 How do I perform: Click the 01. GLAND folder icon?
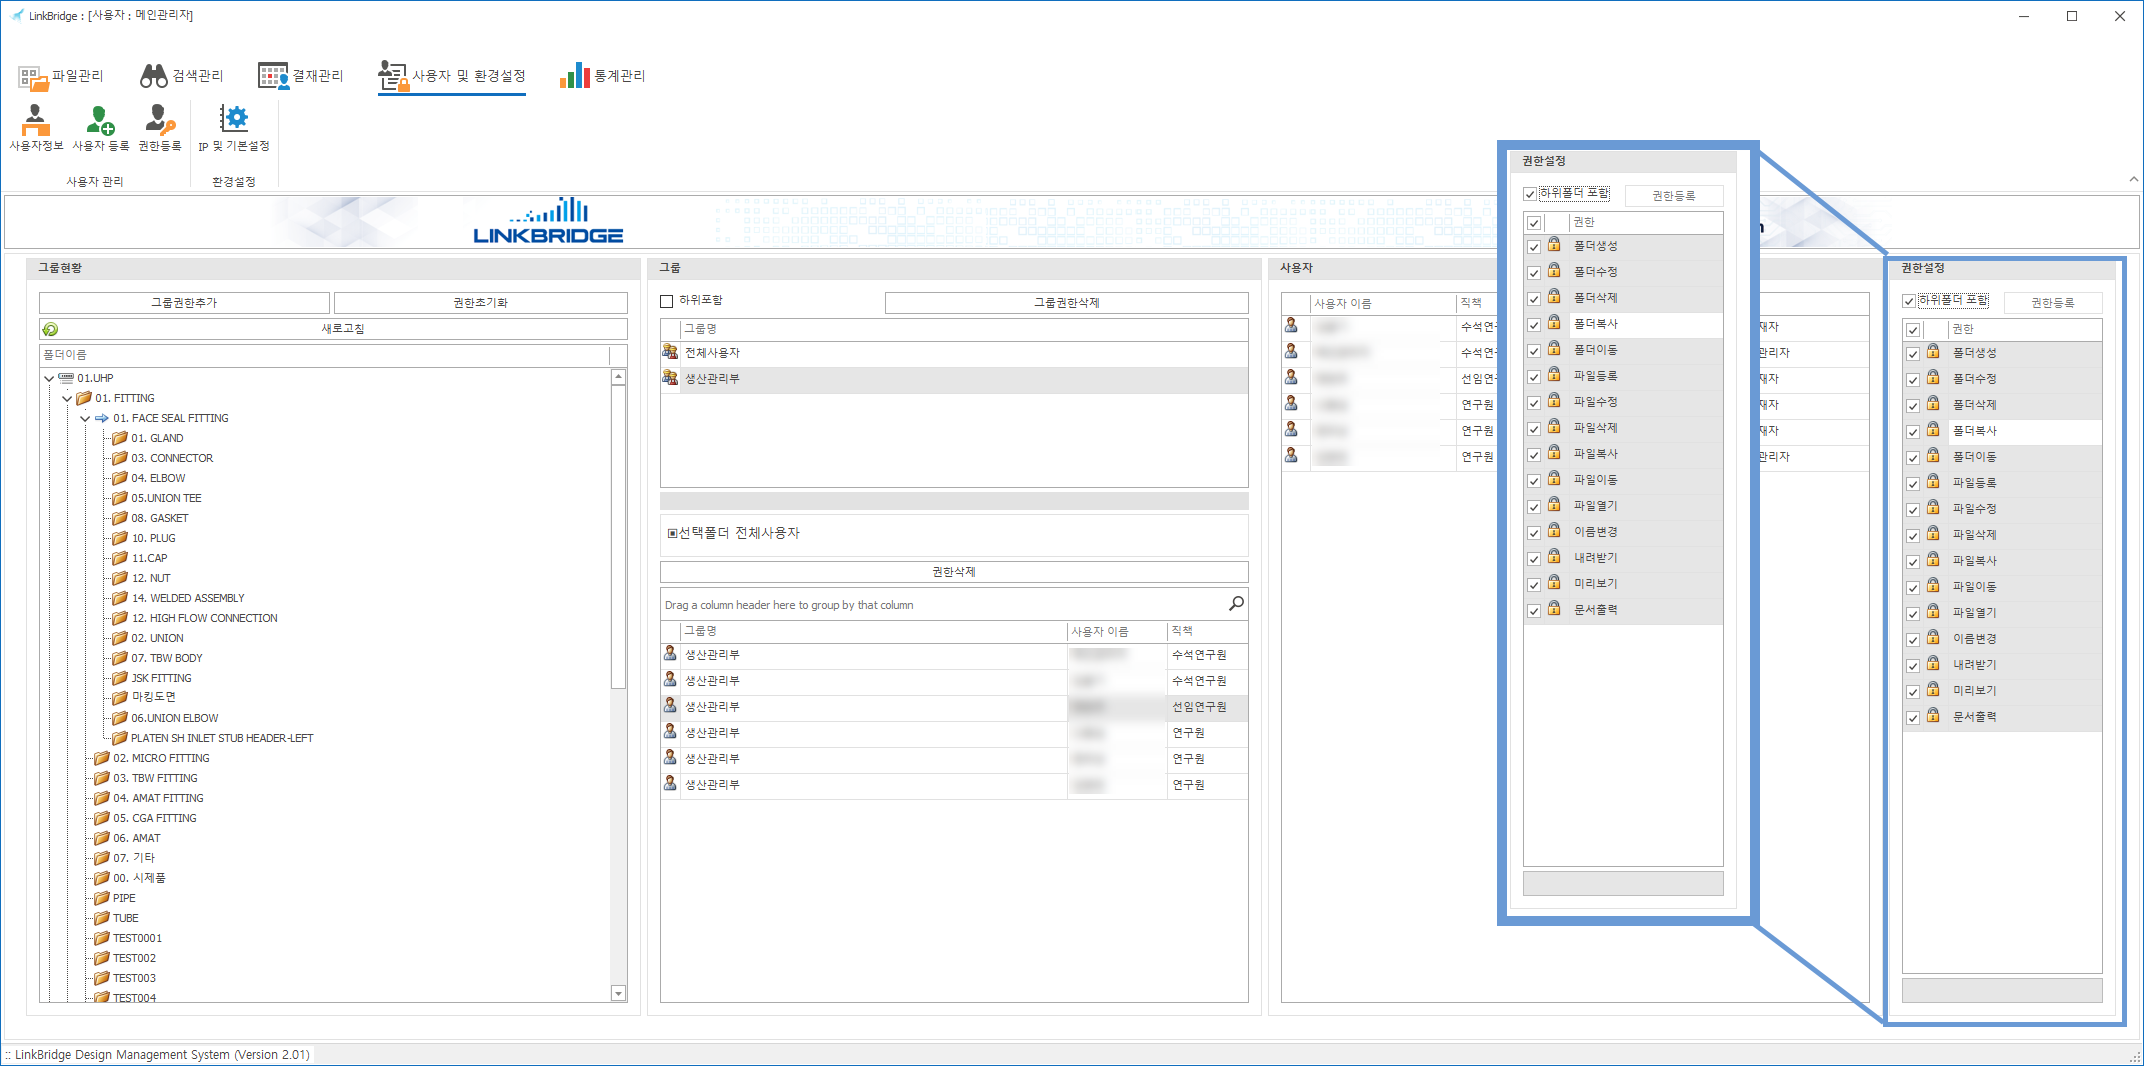120,438
